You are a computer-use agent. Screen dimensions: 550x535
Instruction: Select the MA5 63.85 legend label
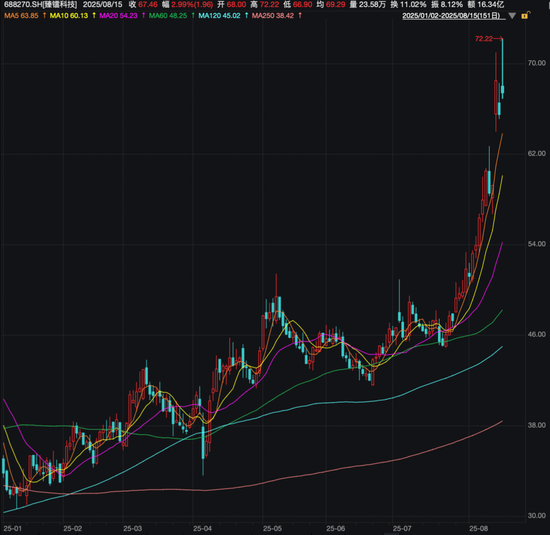tap(21, 15)
